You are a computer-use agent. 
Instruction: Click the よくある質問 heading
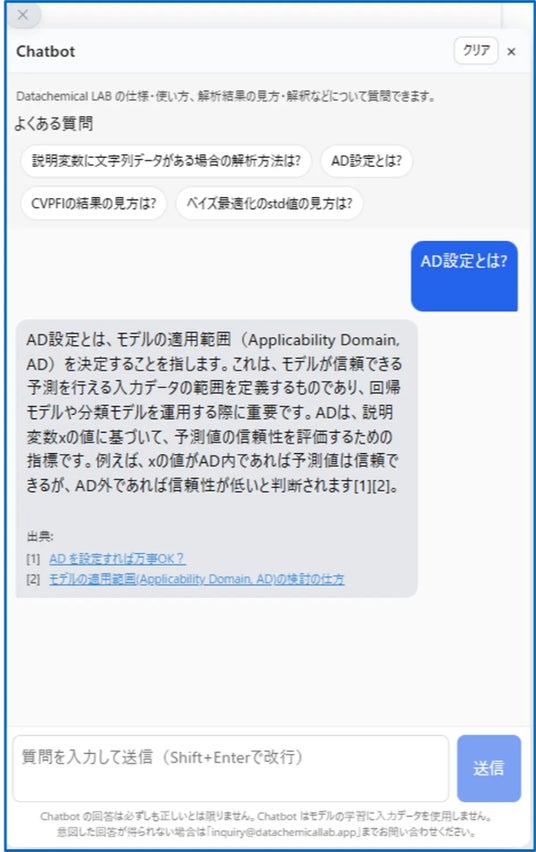coord(54,123)
